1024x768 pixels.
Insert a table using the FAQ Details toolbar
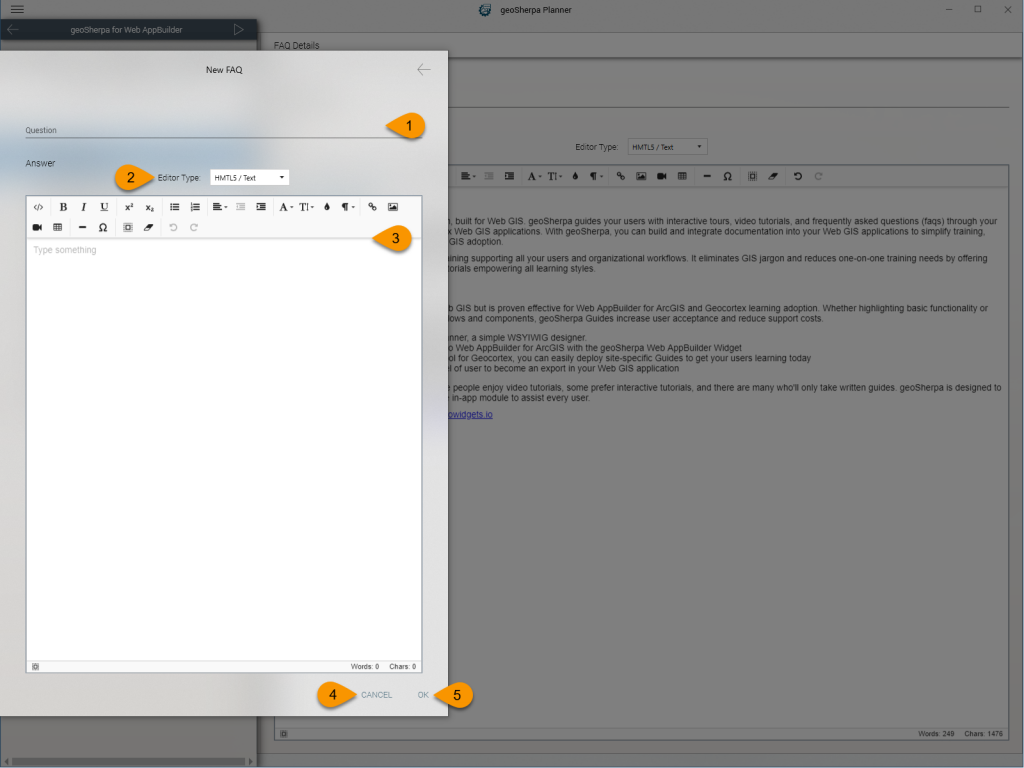point(682,176)
